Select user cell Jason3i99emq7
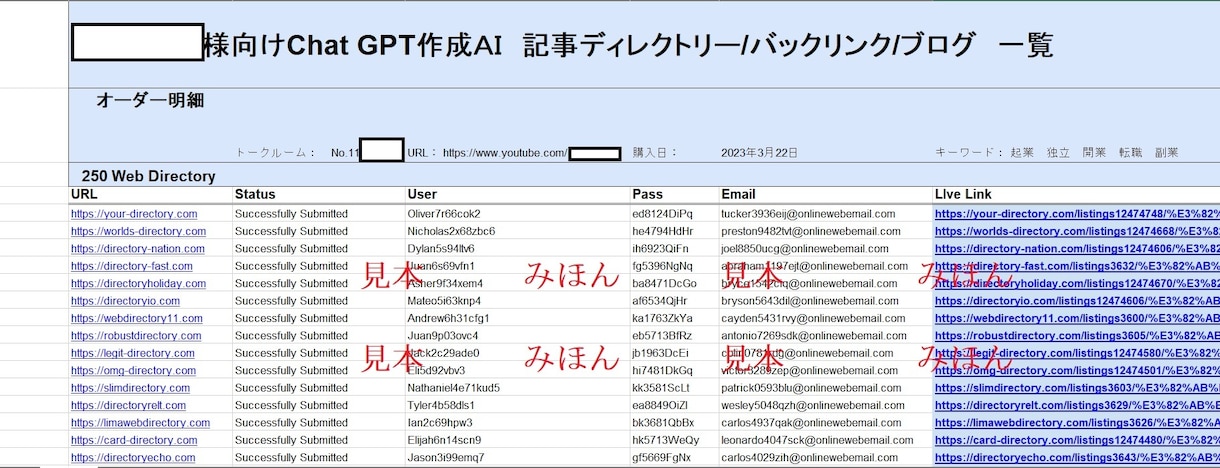The image size is (1220, 468). (x=445, y=458)
